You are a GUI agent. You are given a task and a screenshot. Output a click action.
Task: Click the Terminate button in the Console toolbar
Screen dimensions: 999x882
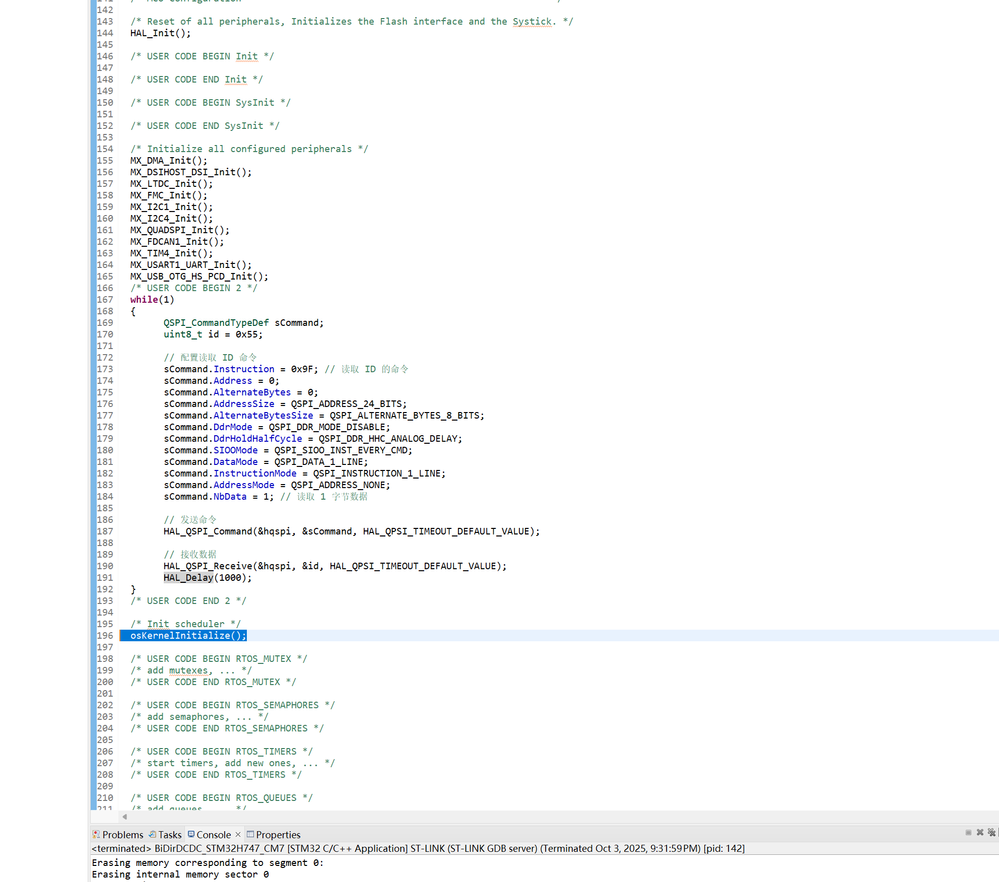968,832
